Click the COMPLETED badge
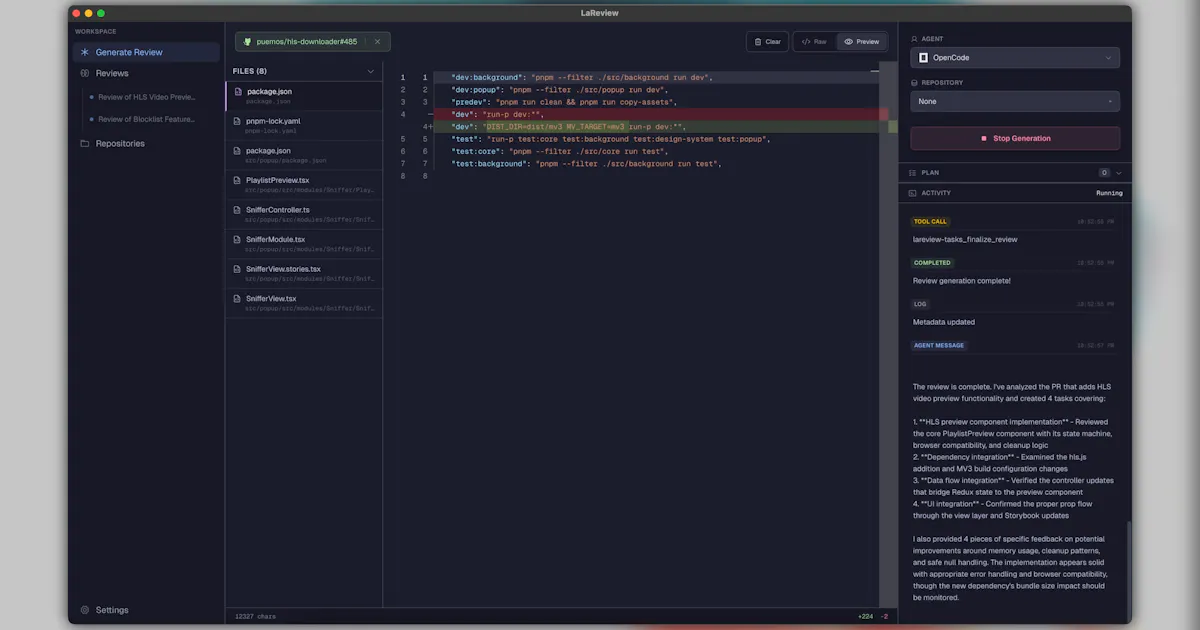This screenshot has height=630, width=1200. [932, 263]
